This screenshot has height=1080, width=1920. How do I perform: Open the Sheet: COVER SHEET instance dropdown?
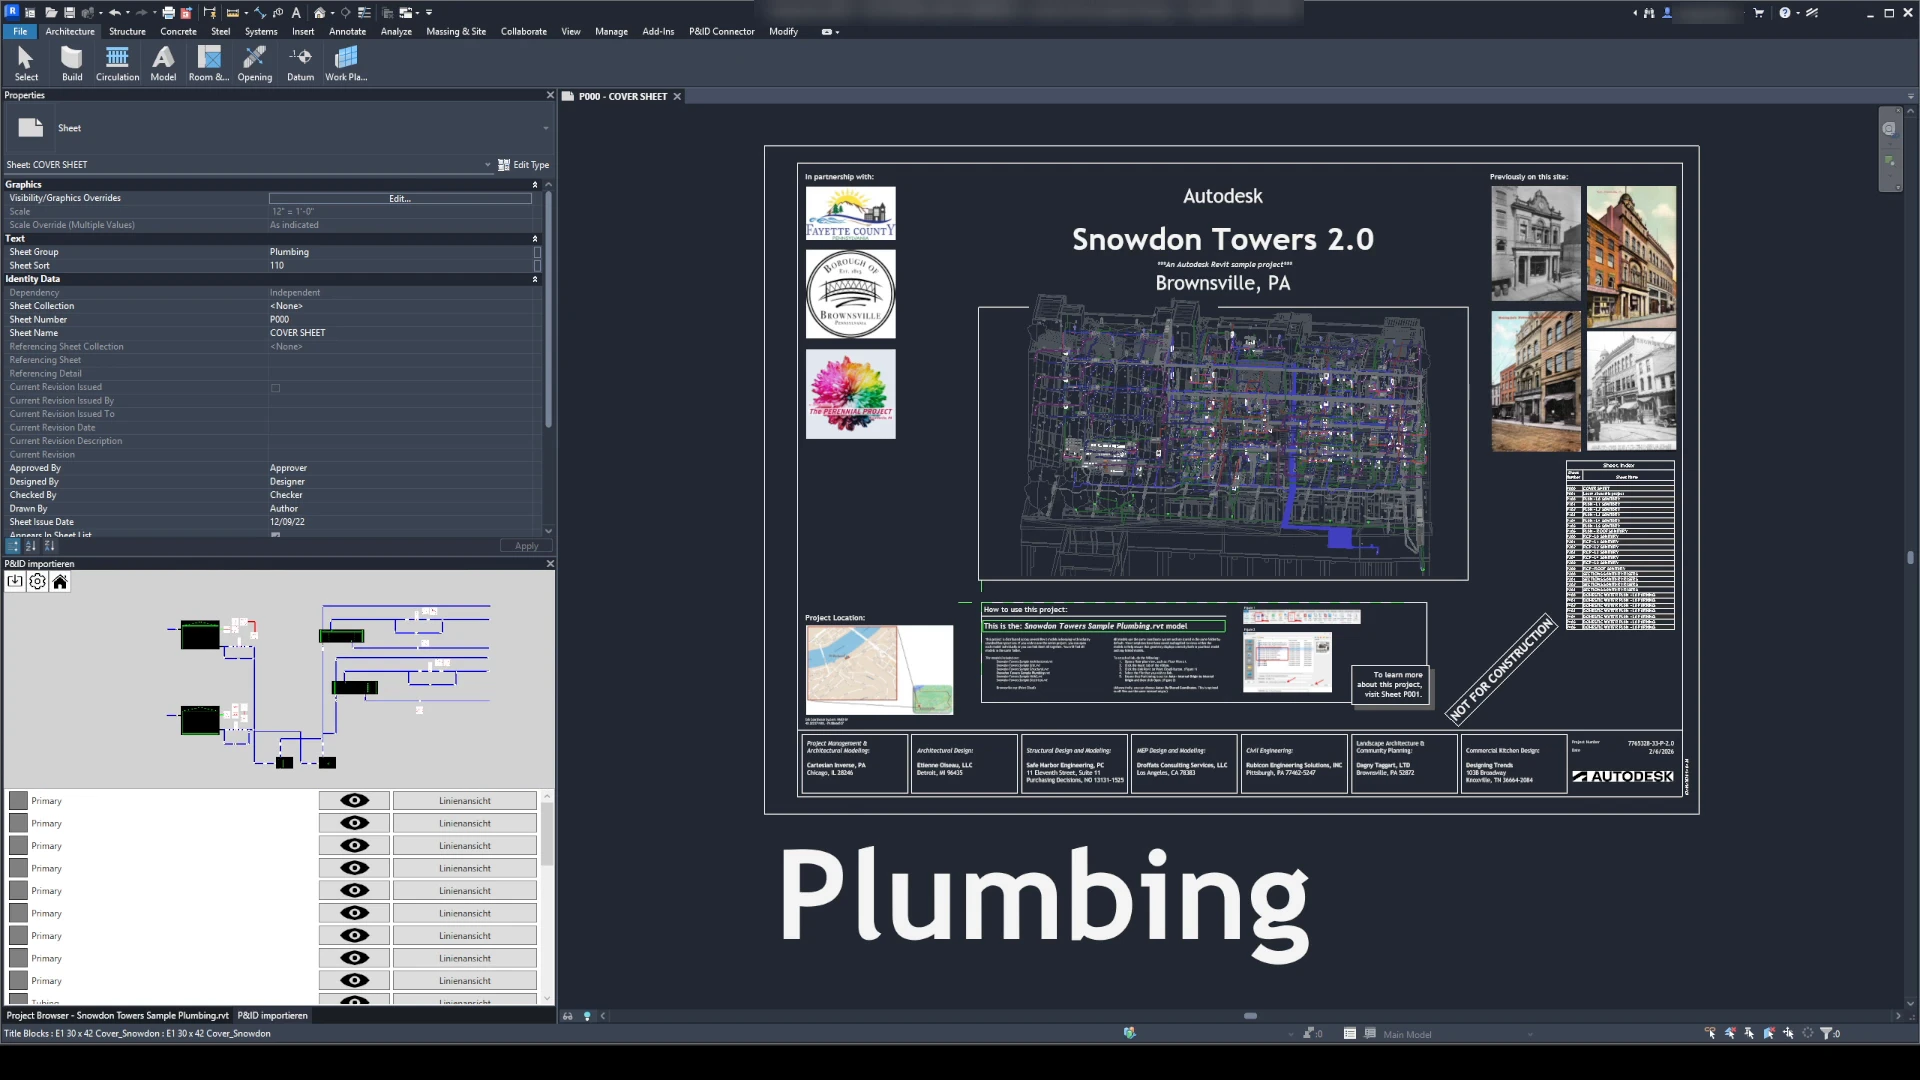488,165
